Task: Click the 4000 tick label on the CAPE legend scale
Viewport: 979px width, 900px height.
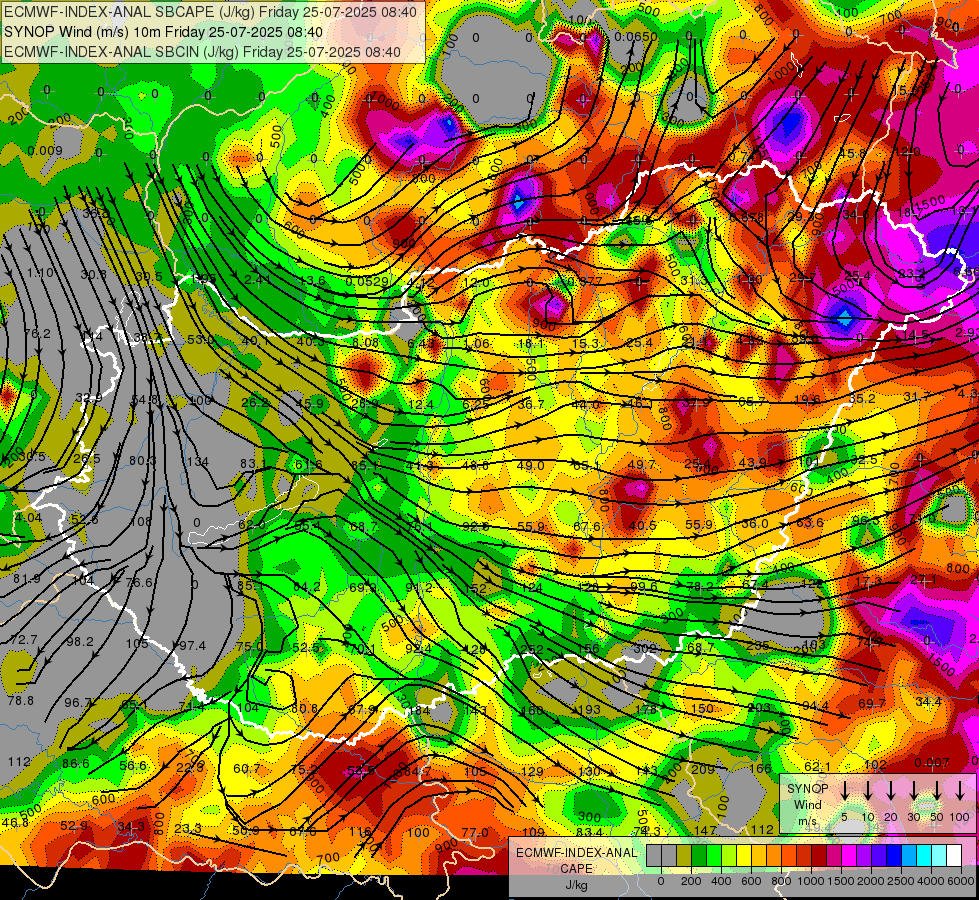Action: coord(931,881)
